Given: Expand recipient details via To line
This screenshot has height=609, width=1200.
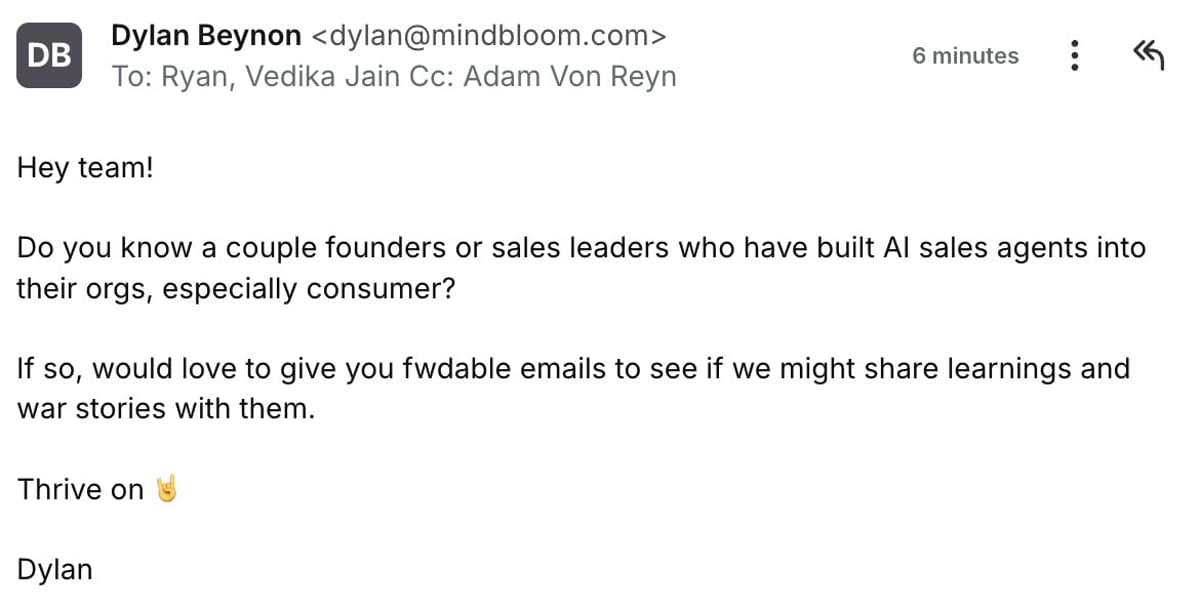Looking at the screenshot, I should click(135, 76).
